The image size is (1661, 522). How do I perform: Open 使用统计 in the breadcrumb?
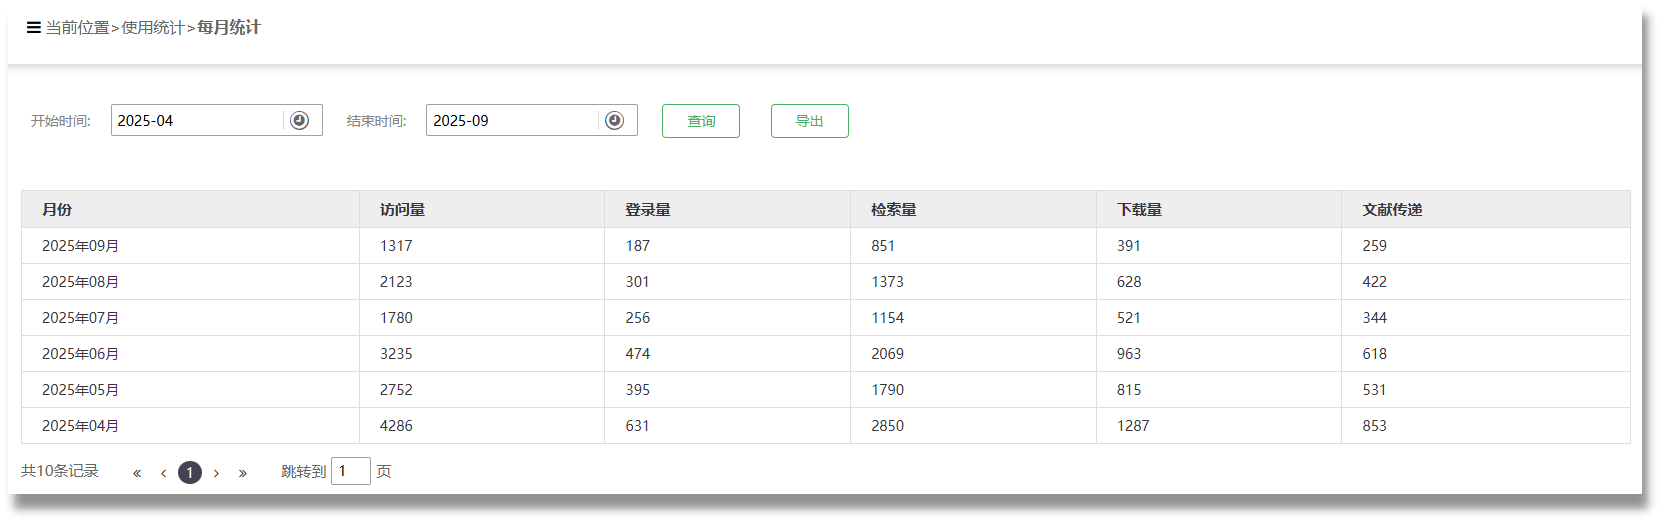(153, 28)
